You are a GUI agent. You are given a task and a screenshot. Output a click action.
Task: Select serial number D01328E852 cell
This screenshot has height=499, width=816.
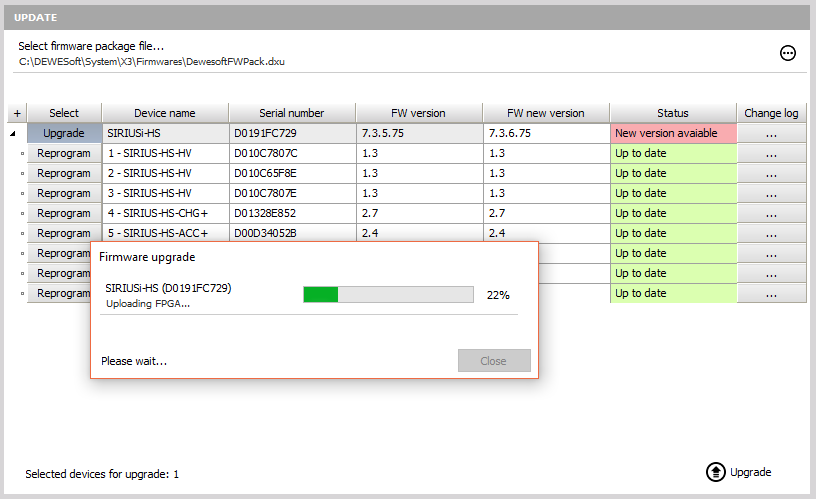[x=292, y=213]
